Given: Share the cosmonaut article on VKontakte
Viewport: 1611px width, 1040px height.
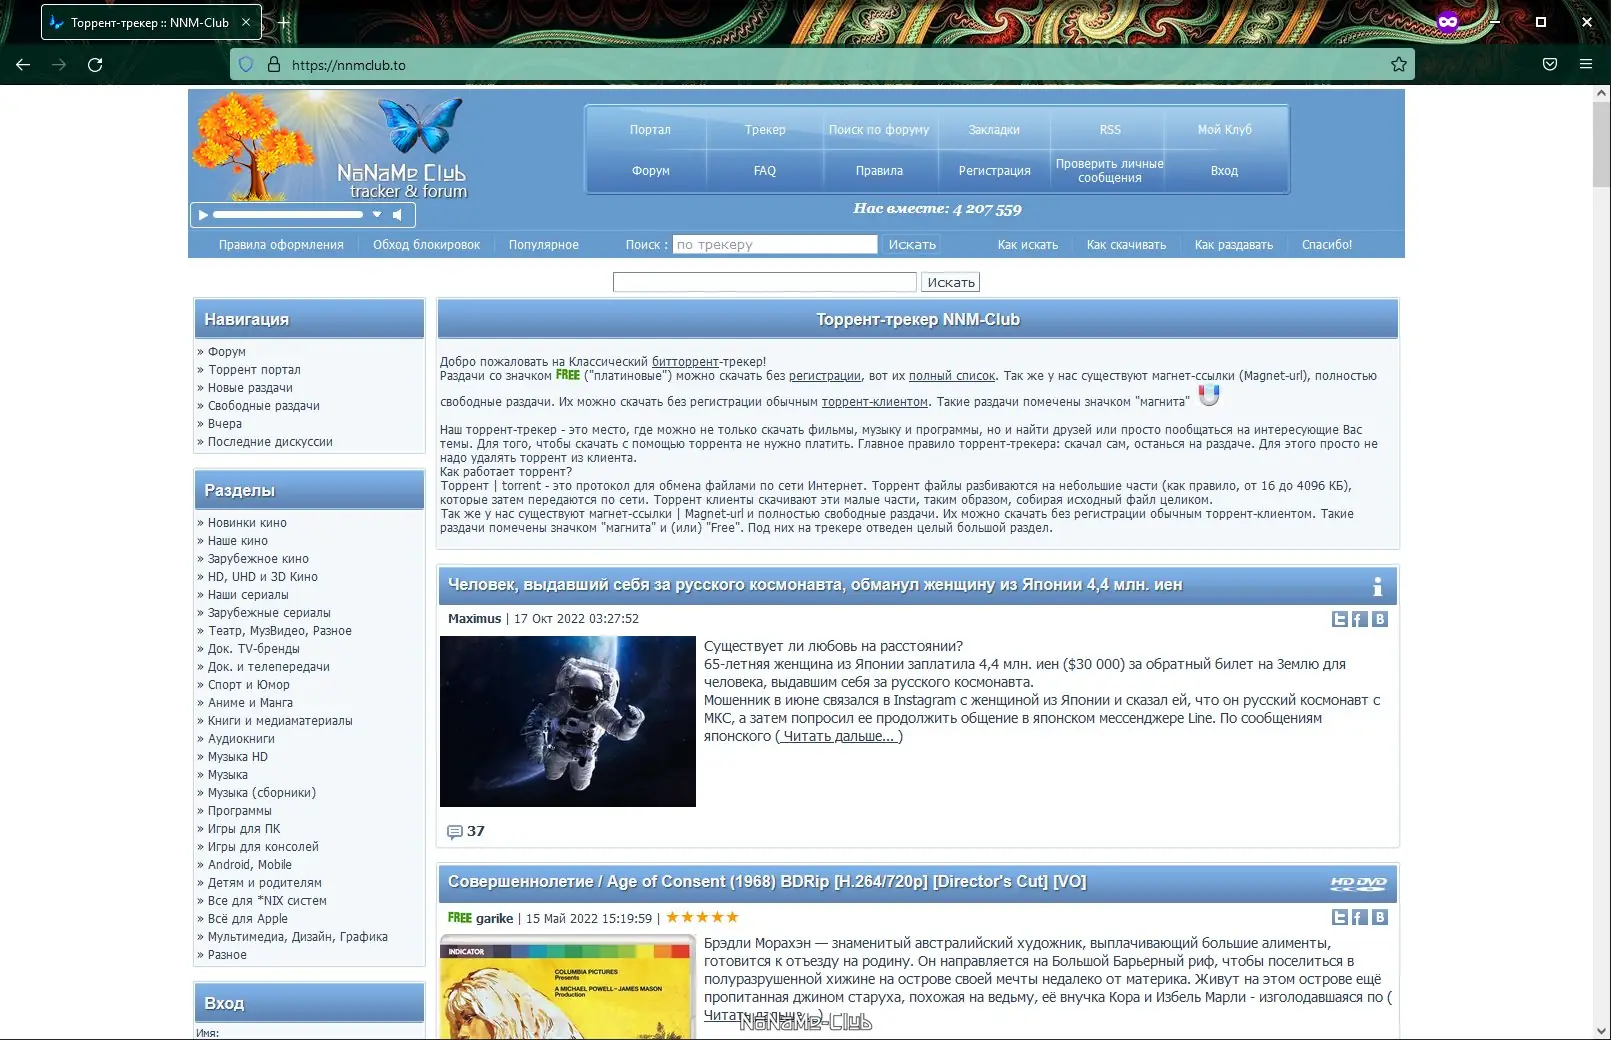Looking at the screenshot, I should click(x=1380, y=619).
